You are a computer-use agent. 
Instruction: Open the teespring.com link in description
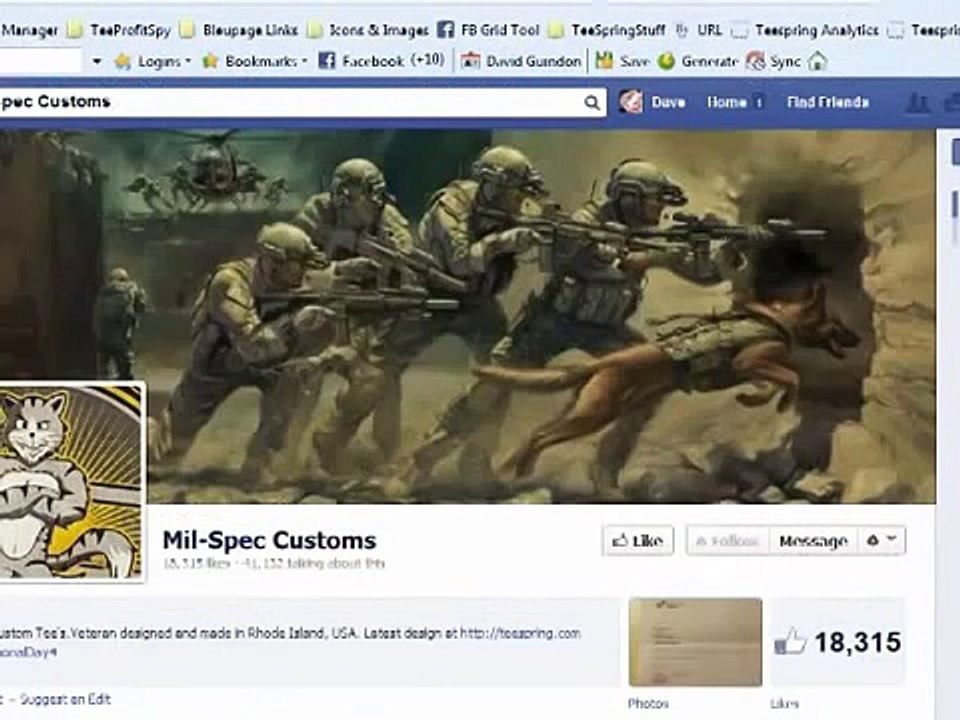click(520, 633)
